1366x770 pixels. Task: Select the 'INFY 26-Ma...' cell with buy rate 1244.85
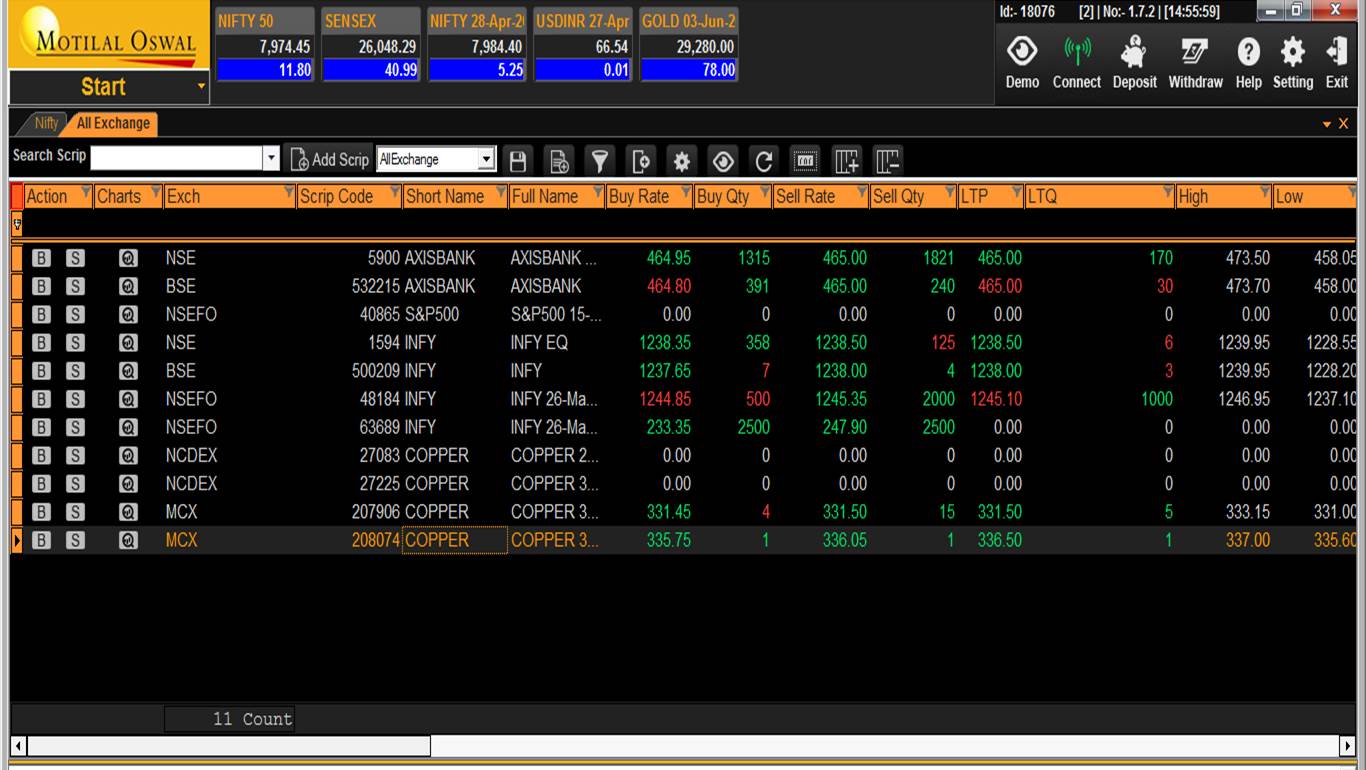point(554,399)
